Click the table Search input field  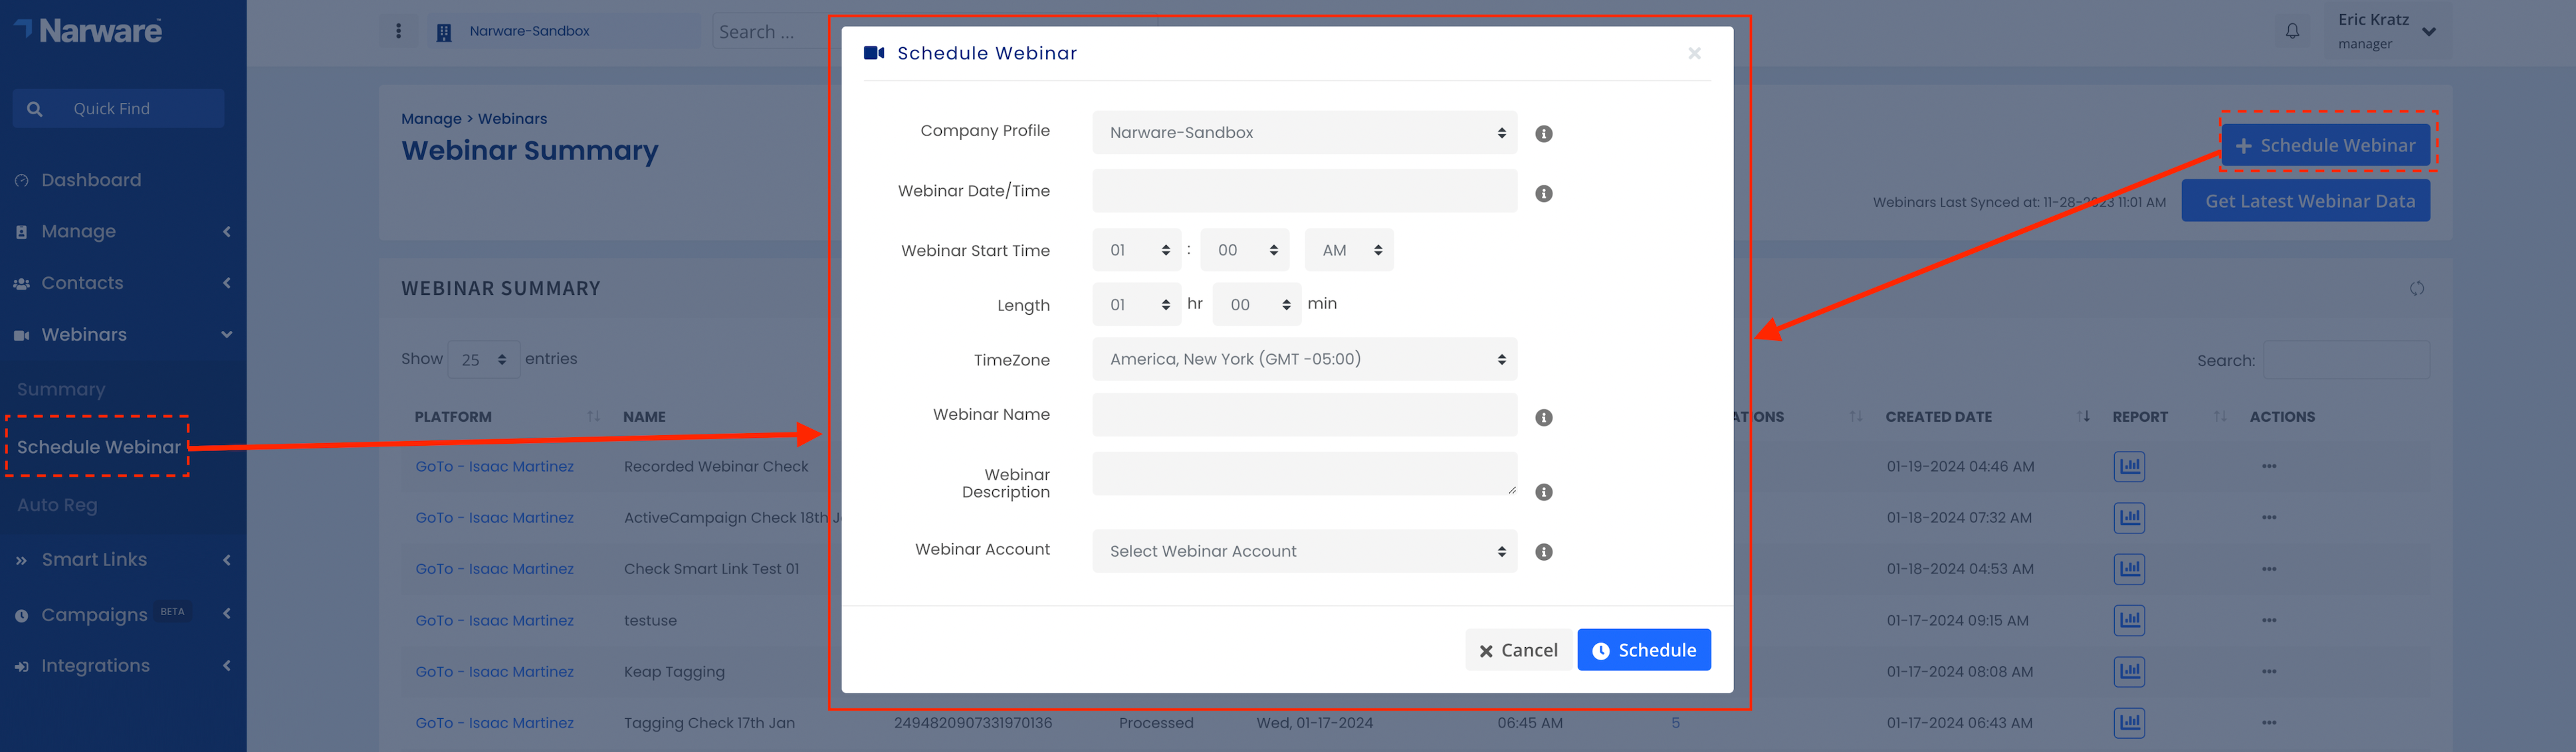2346,360
